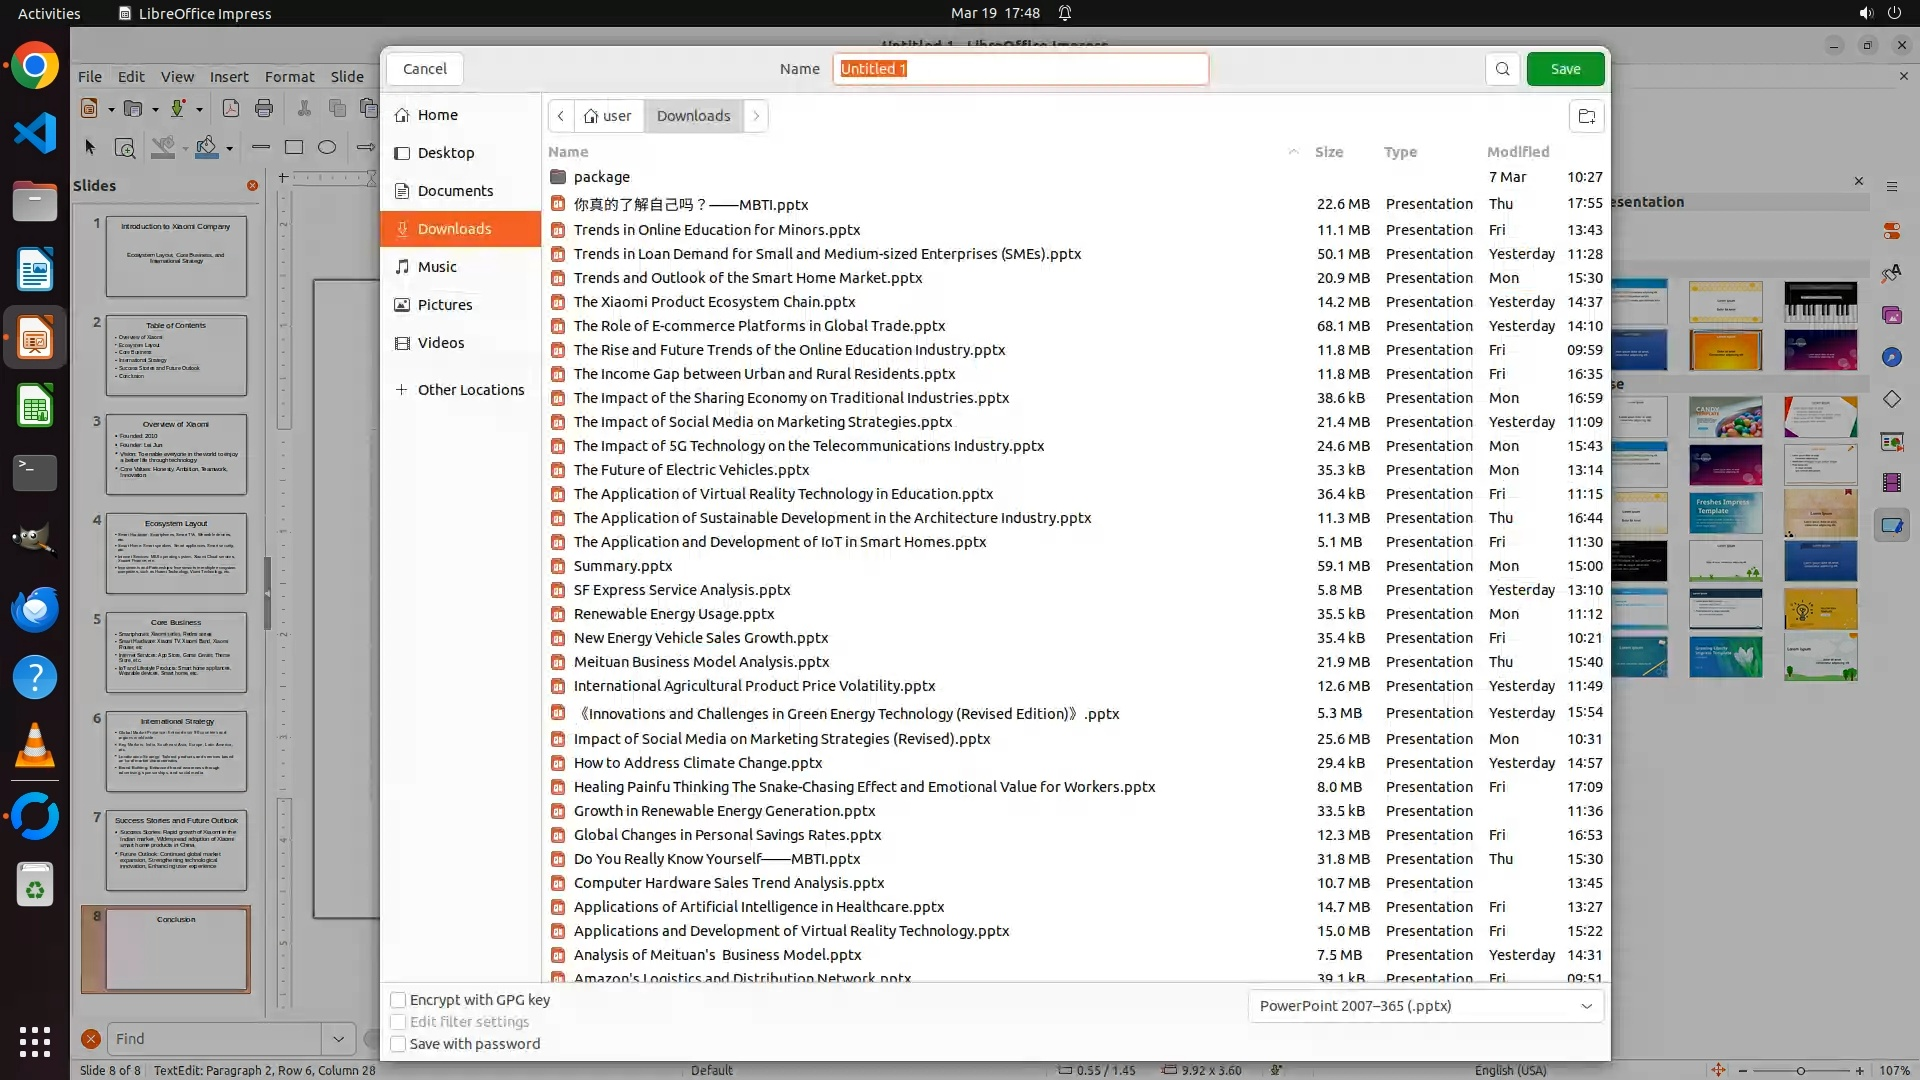Click the zoom slider in the status bar
Screen dimensions: 1920x1080
(x=1800, y=1071)
